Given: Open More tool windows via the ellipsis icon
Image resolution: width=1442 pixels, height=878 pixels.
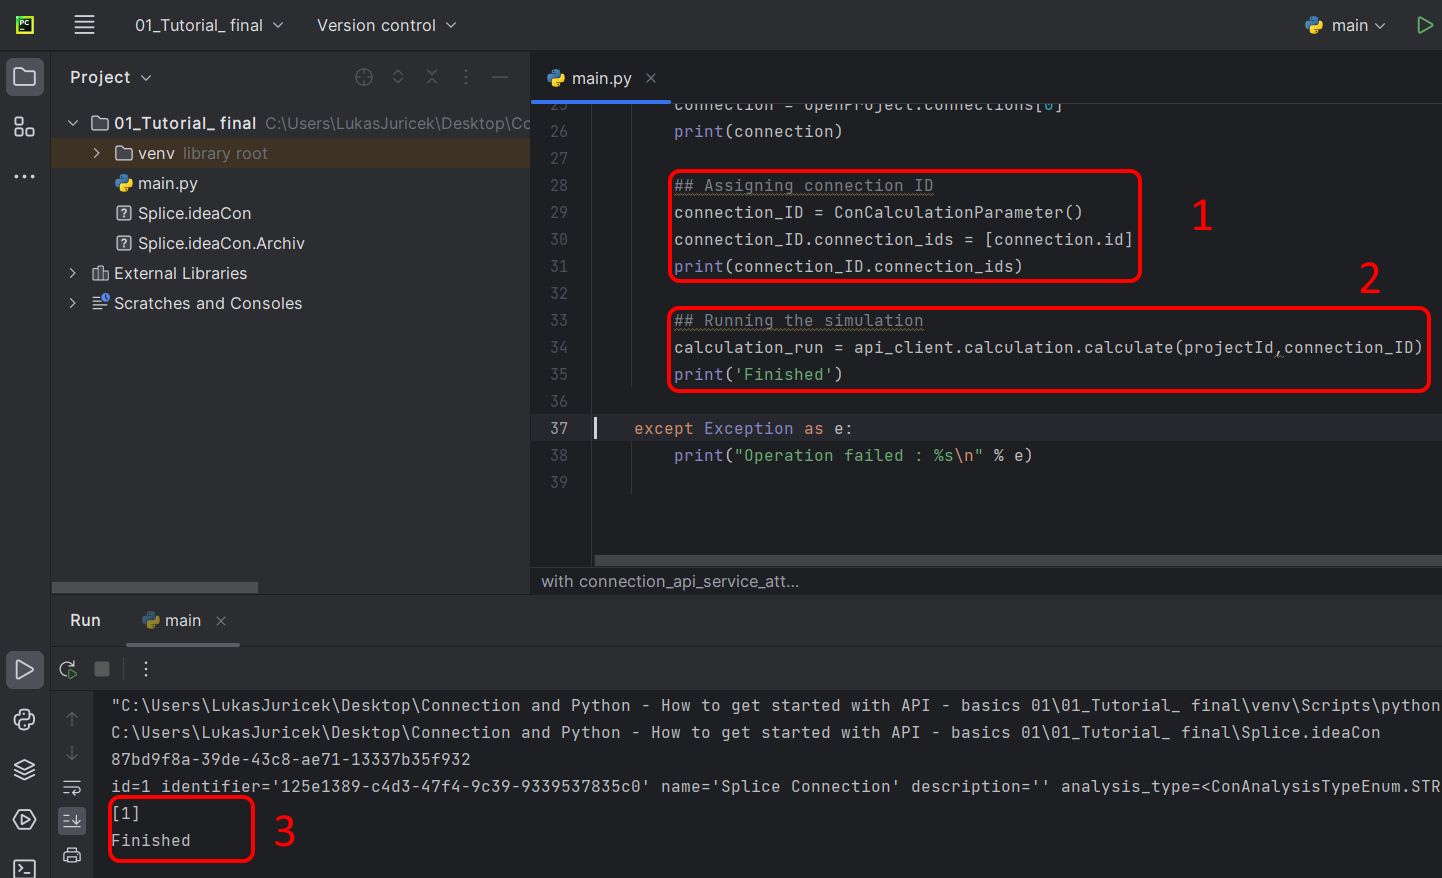Looking at the screenshot, I should tap(24, 176).
